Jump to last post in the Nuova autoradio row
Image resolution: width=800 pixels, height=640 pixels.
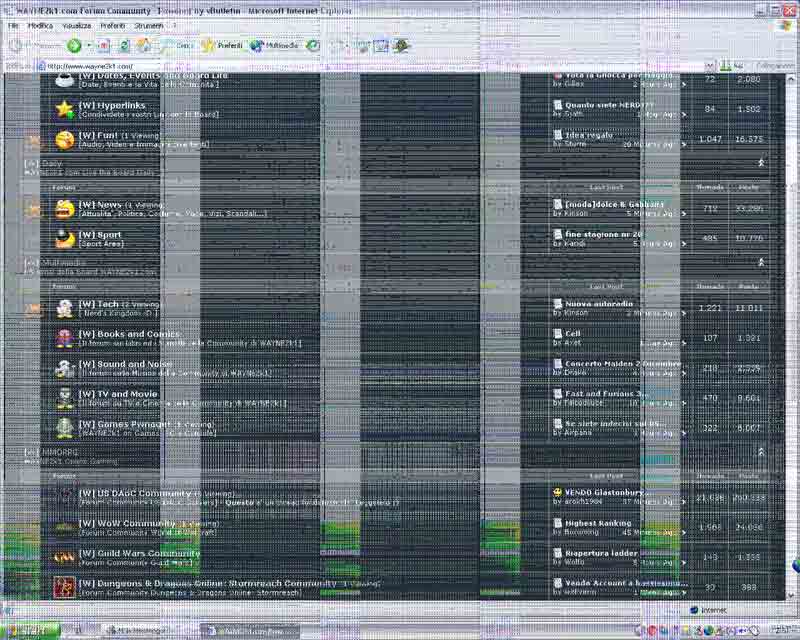click(x=684, y=313)
